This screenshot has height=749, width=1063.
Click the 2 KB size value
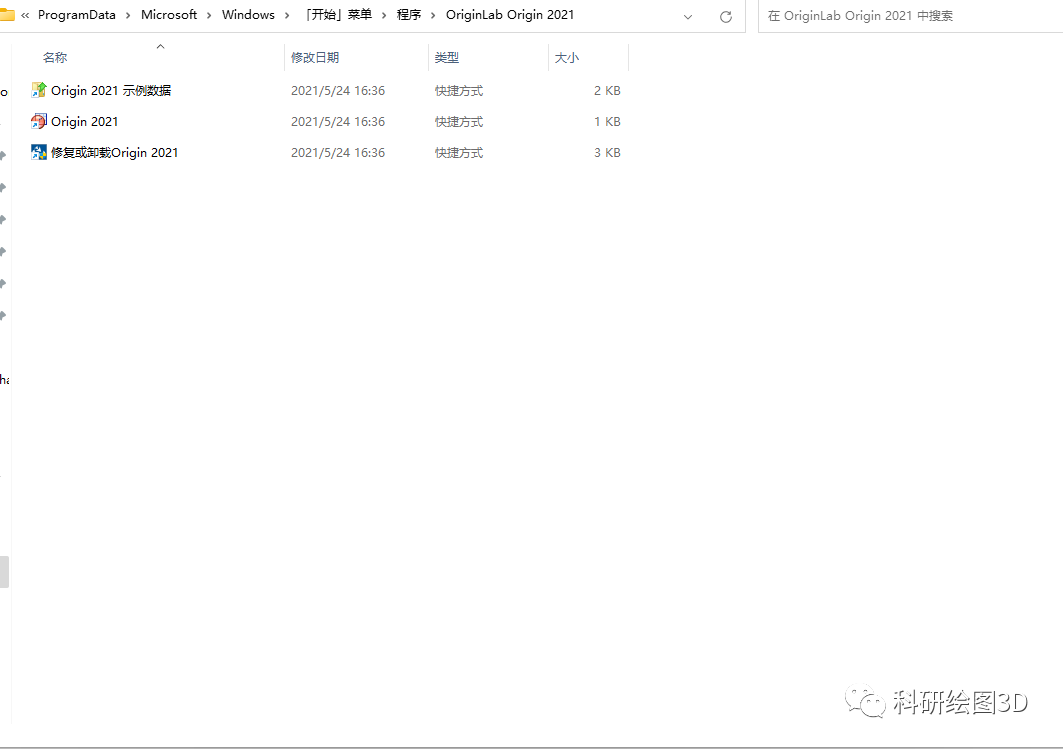607,91
